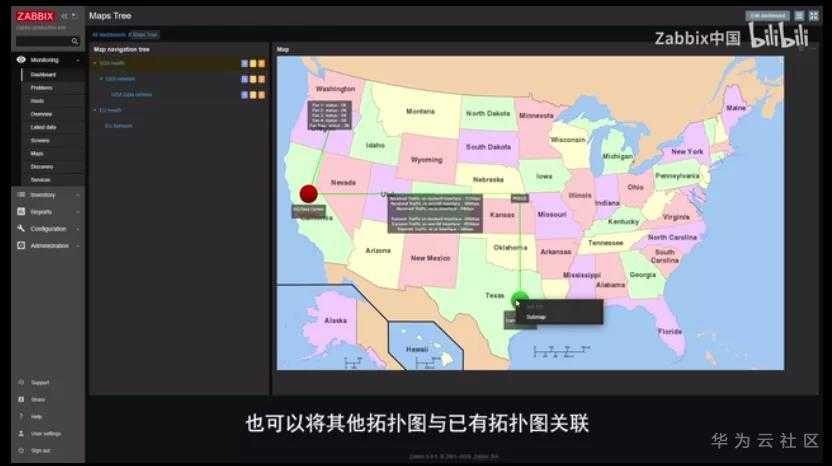This screenshot has height=466, width=832.
Task: Select USA network in the navigation tree
Action: (120, 79)
